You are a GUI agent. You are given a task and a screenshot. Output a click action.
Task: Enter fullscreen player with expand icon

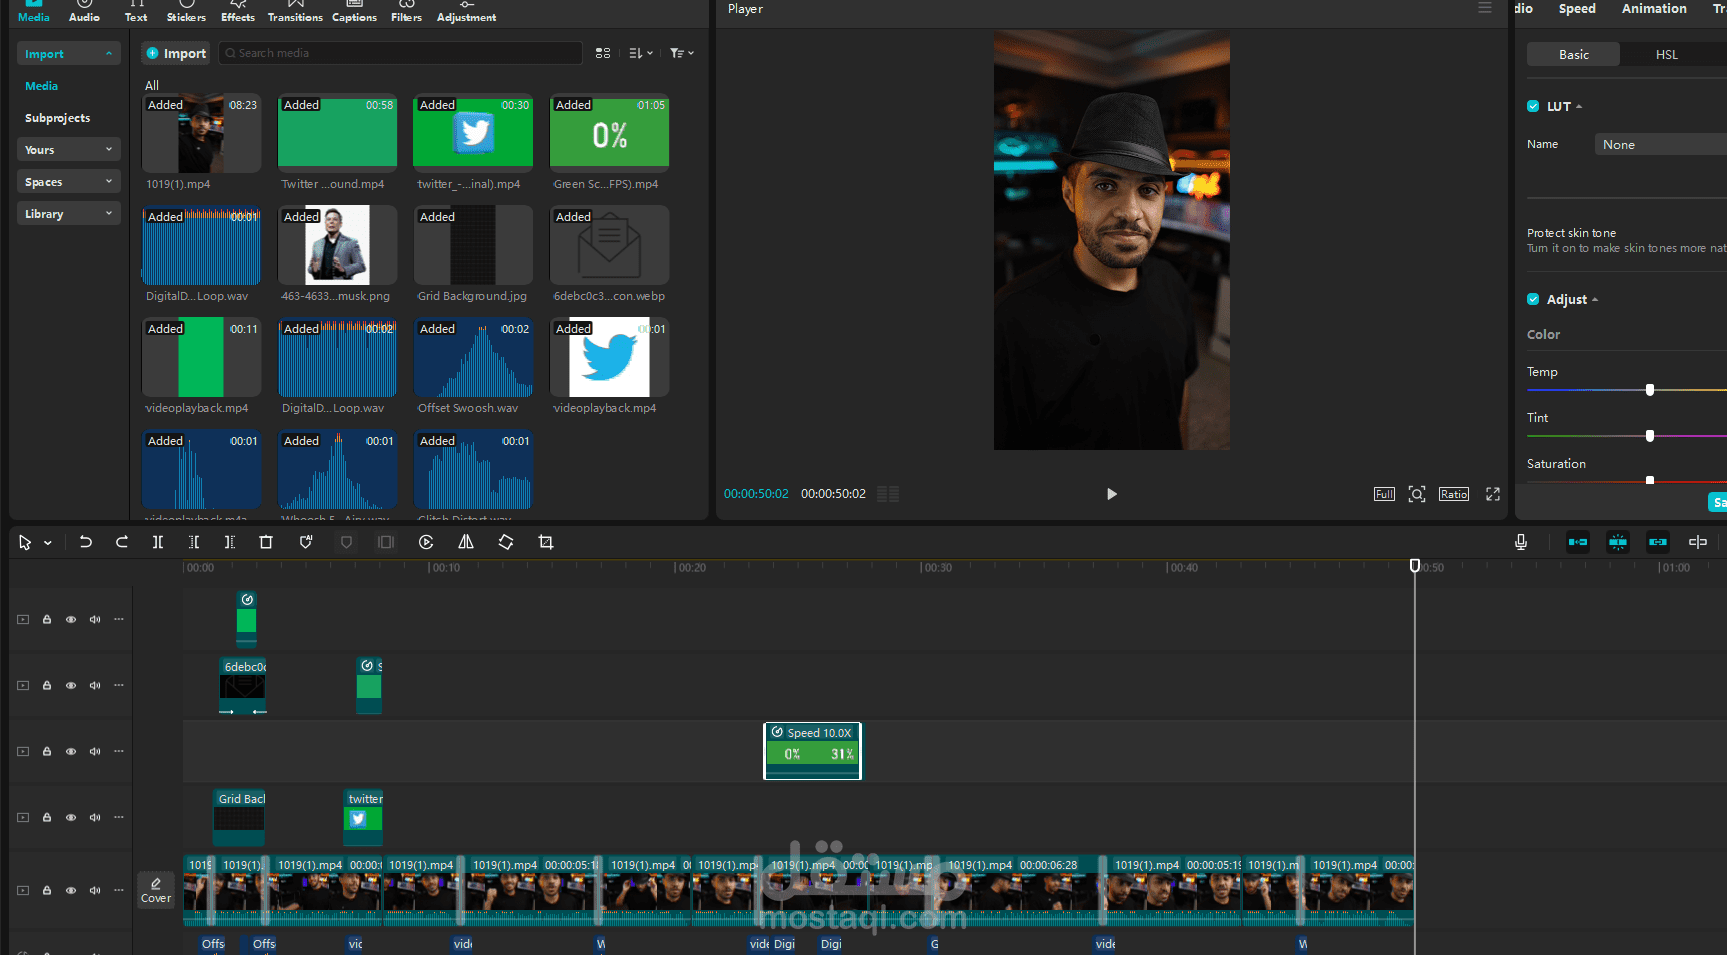1493,494
